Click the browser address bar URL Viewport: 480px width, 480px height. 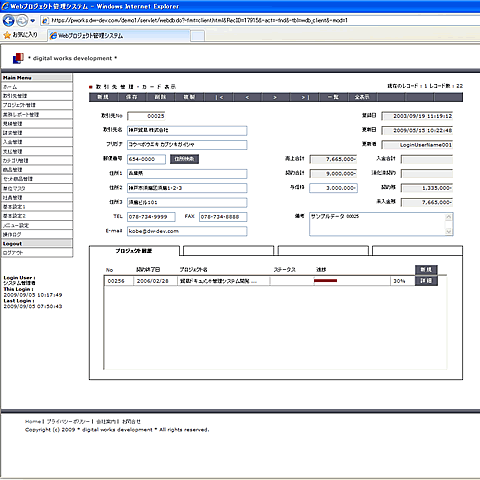click(x=199, y=20)
